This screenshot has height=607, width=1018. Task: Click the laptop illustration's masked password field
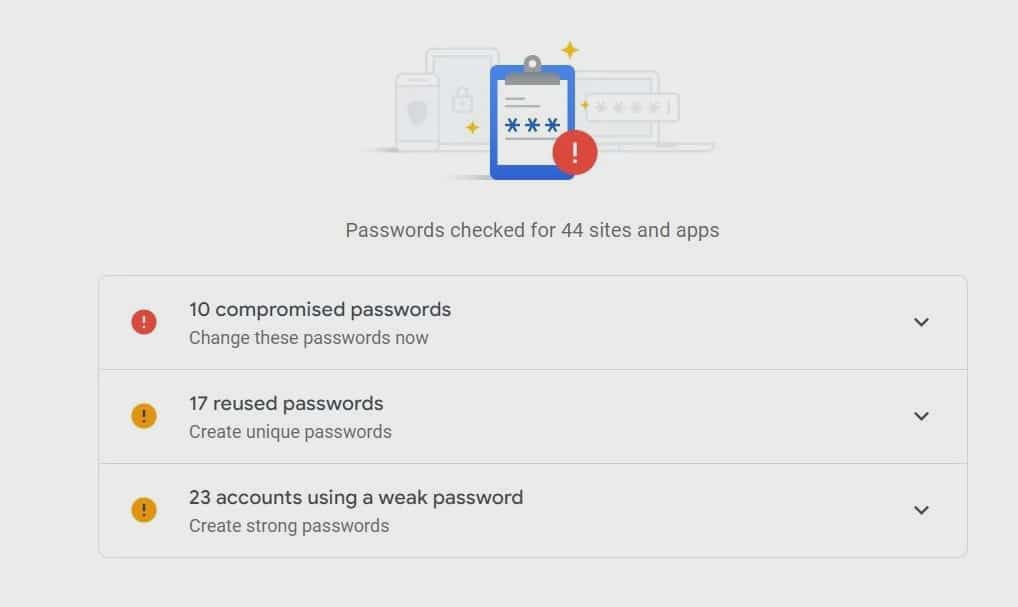pos(632,107)
